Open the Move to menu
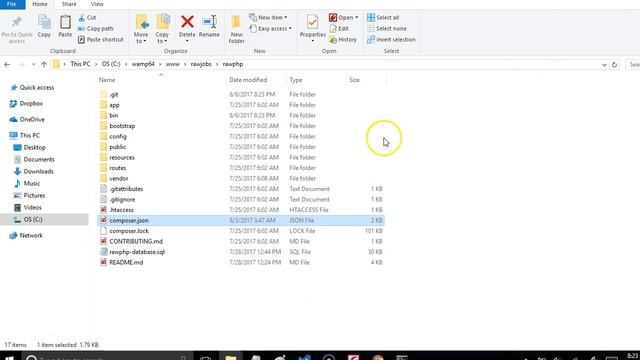The width and height of the screenshot is (640, 360). pyautogui.click(x=141, y=29)
